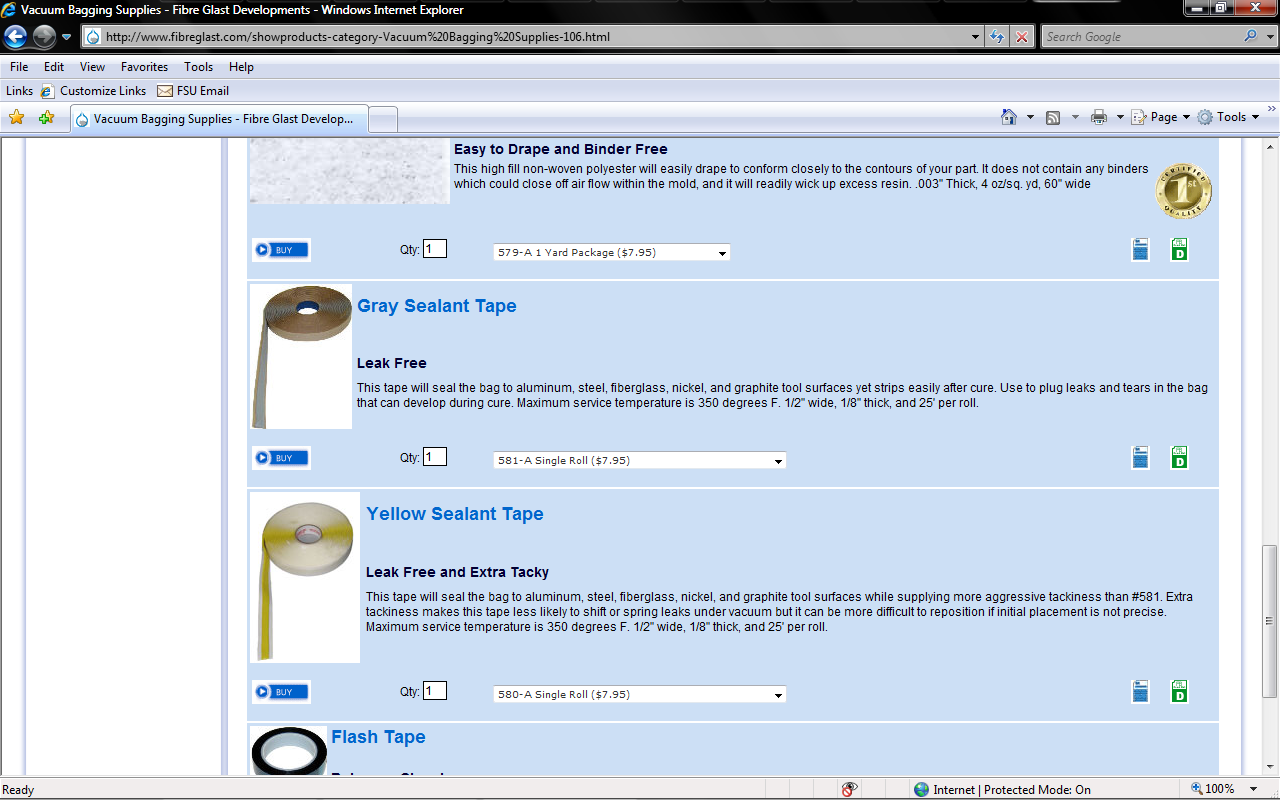Screen dimensions: 1280x800
Task: Click the Home icon in the command bar
Action: 1009,117
